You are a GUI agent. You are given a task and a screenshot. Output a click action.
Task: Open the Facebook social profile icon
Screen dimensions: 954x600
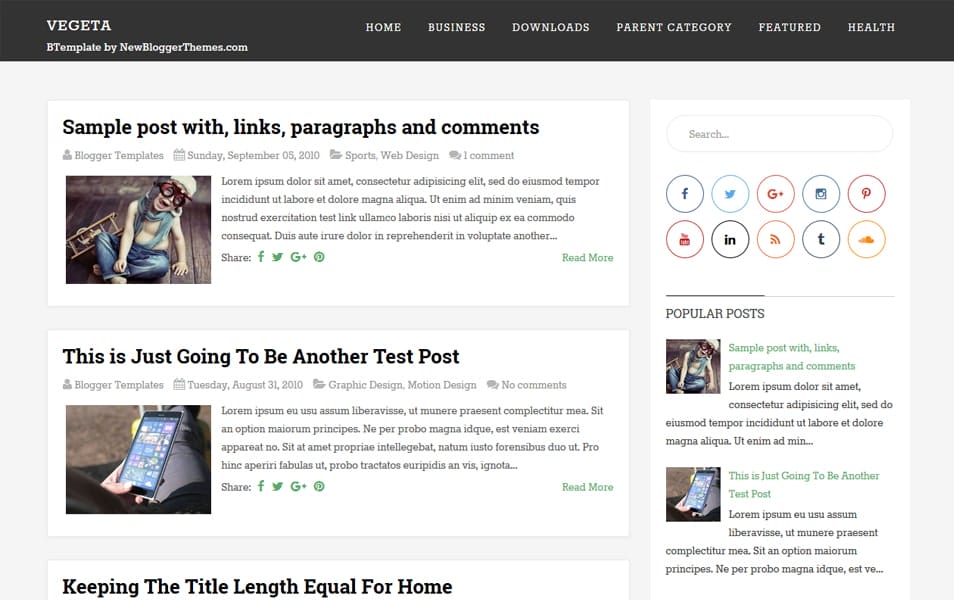point(684,193)
